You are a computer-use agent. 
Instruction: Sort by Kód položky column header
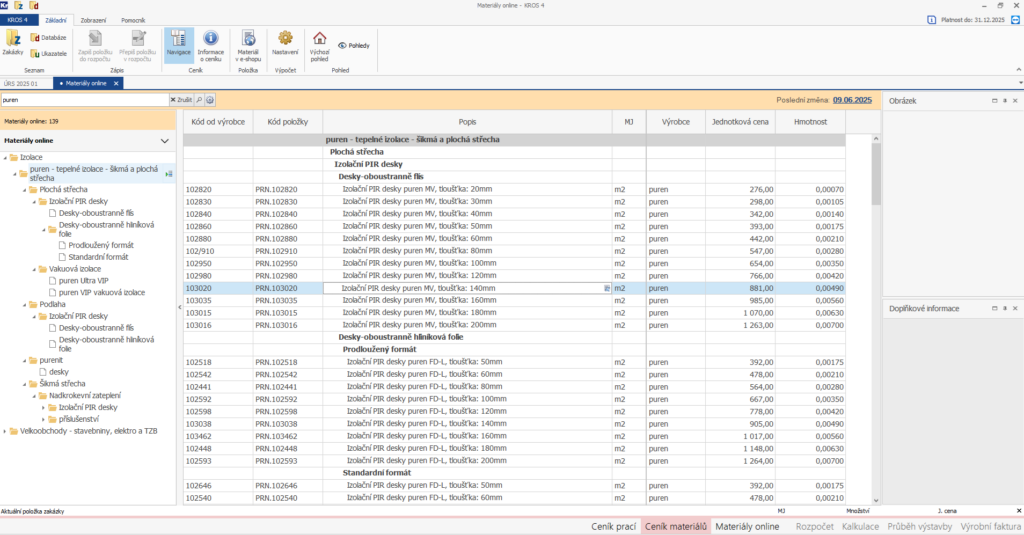point(287,122)
